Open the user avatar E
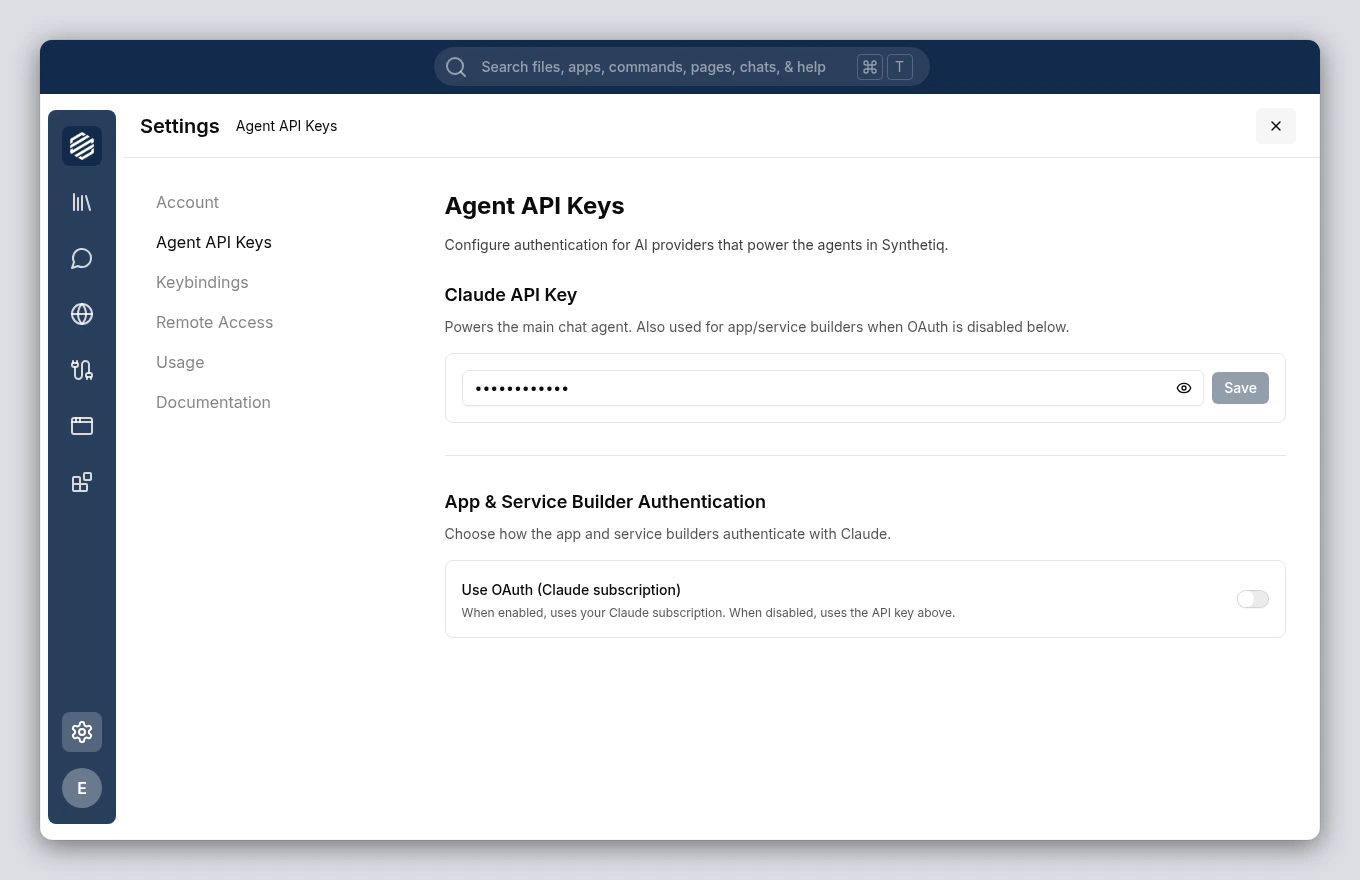 coord(82,788)
